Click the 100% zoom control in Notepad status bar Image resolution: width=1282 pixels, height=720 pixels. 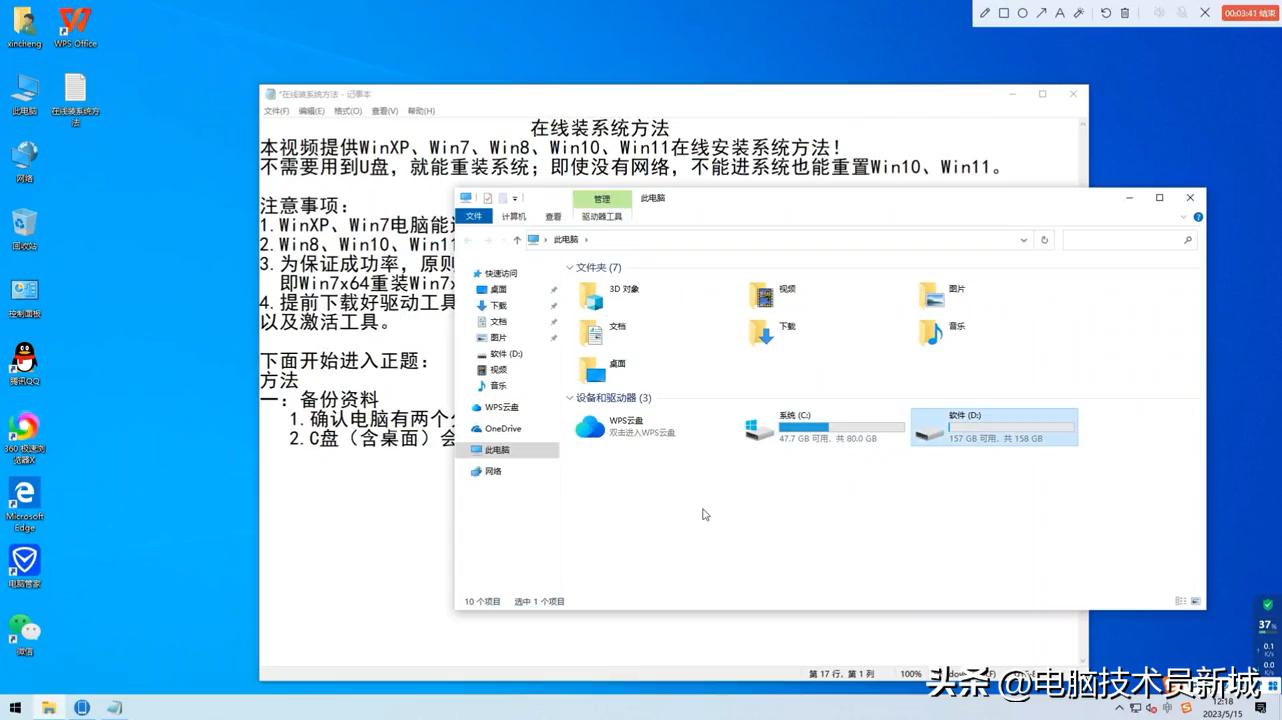(911, 674)
